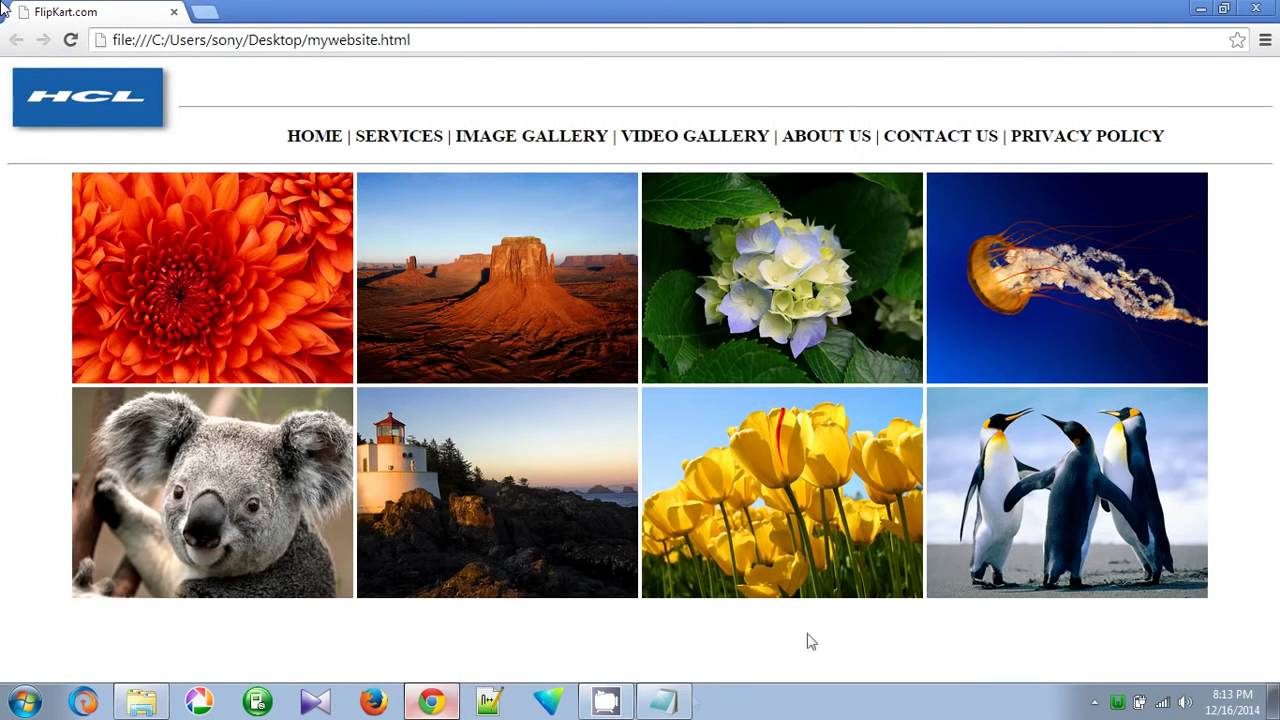Screen dimensions: 1280x720
Task: Close the FlipKart.com tab
Action: point(174,12)
